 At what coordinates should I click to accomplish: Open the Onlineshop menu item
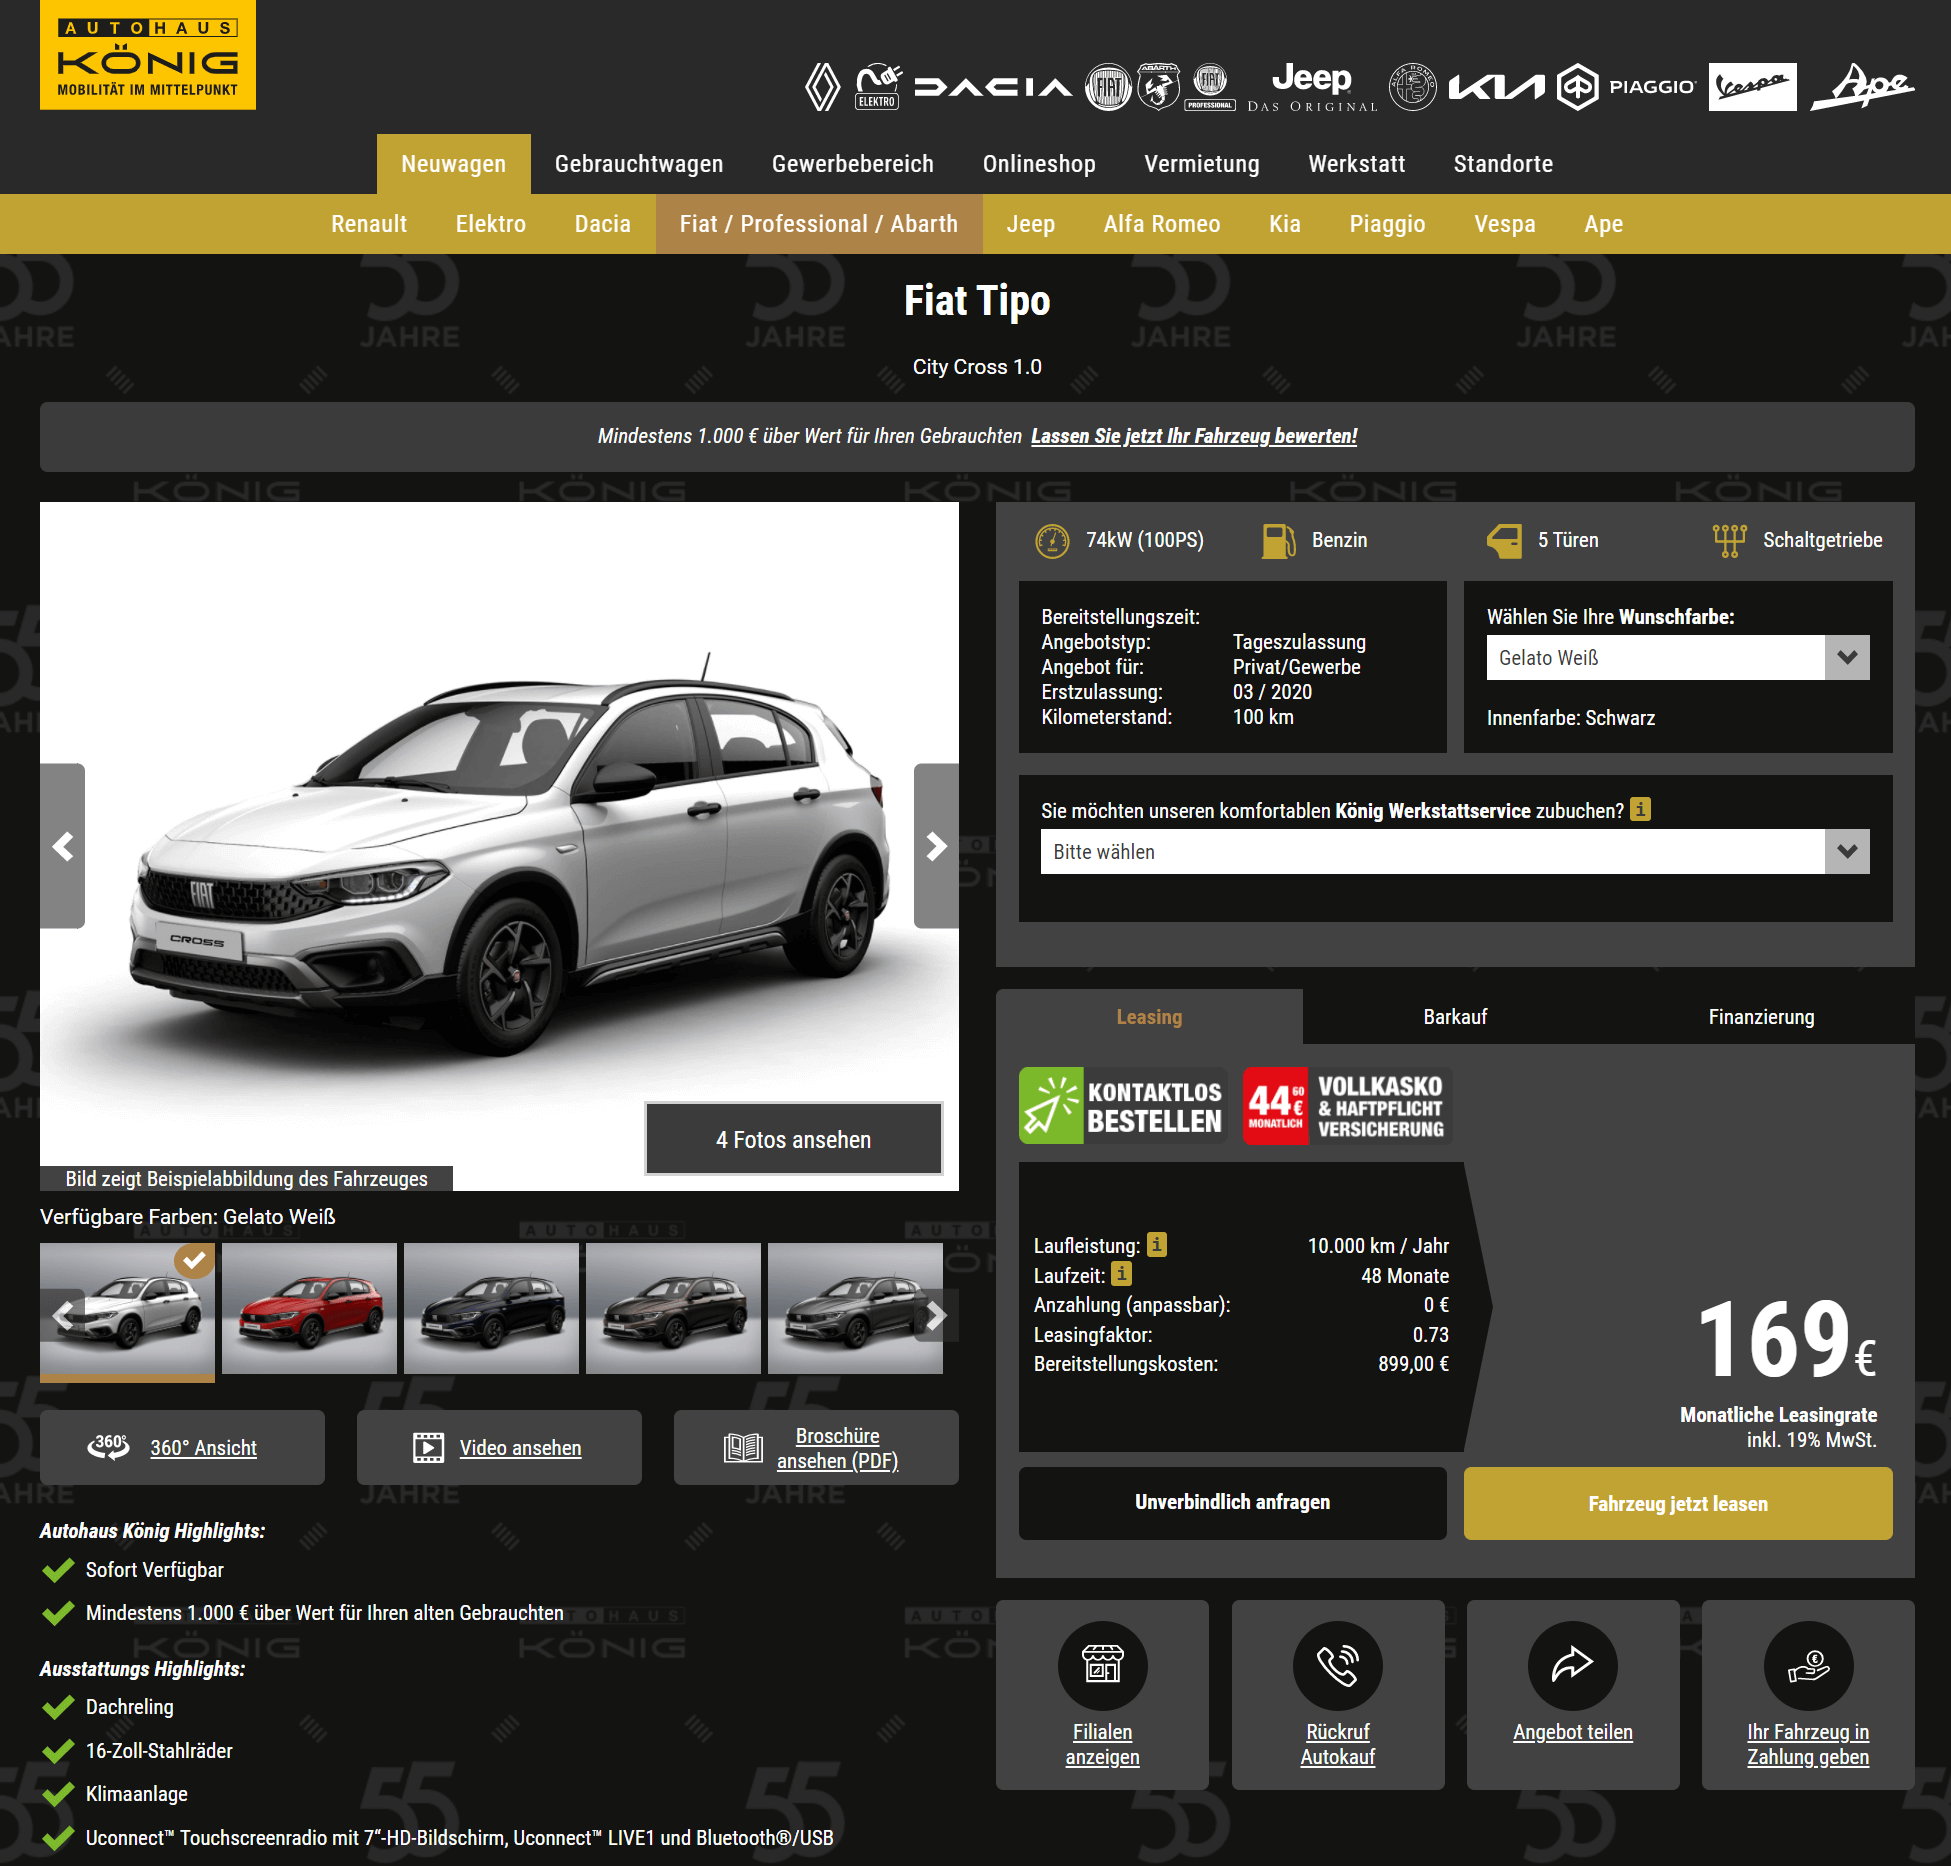tap(1039, 164)
